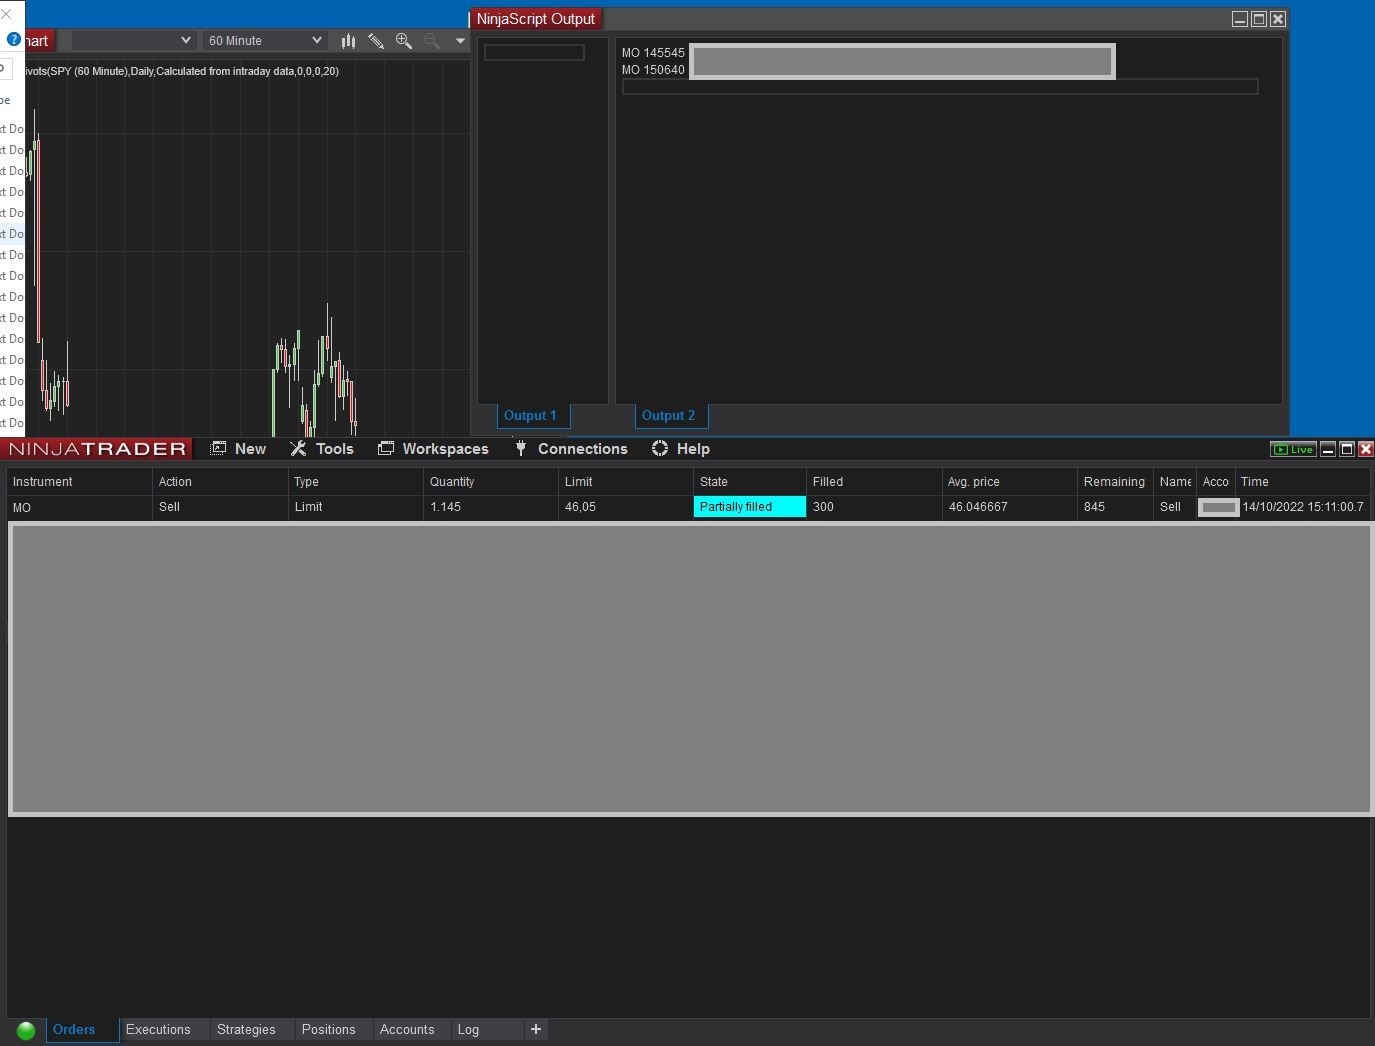Switch to the Output 1 tab
This screenshot has width=1375, height=1046.
point(531,416)
